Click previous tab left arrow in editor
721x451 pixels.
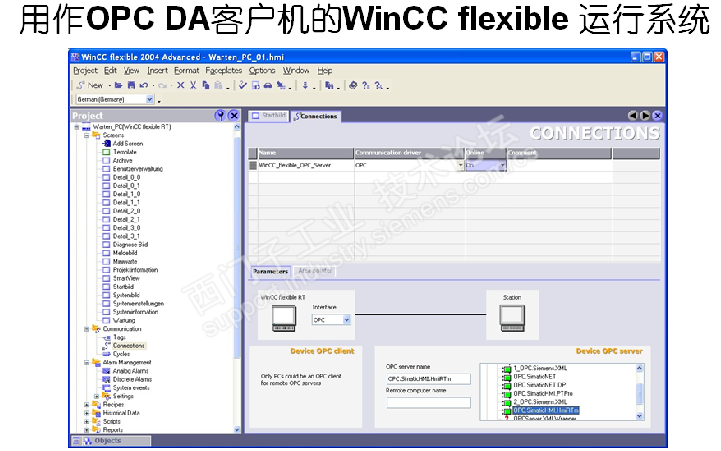(x=633, y=116)
